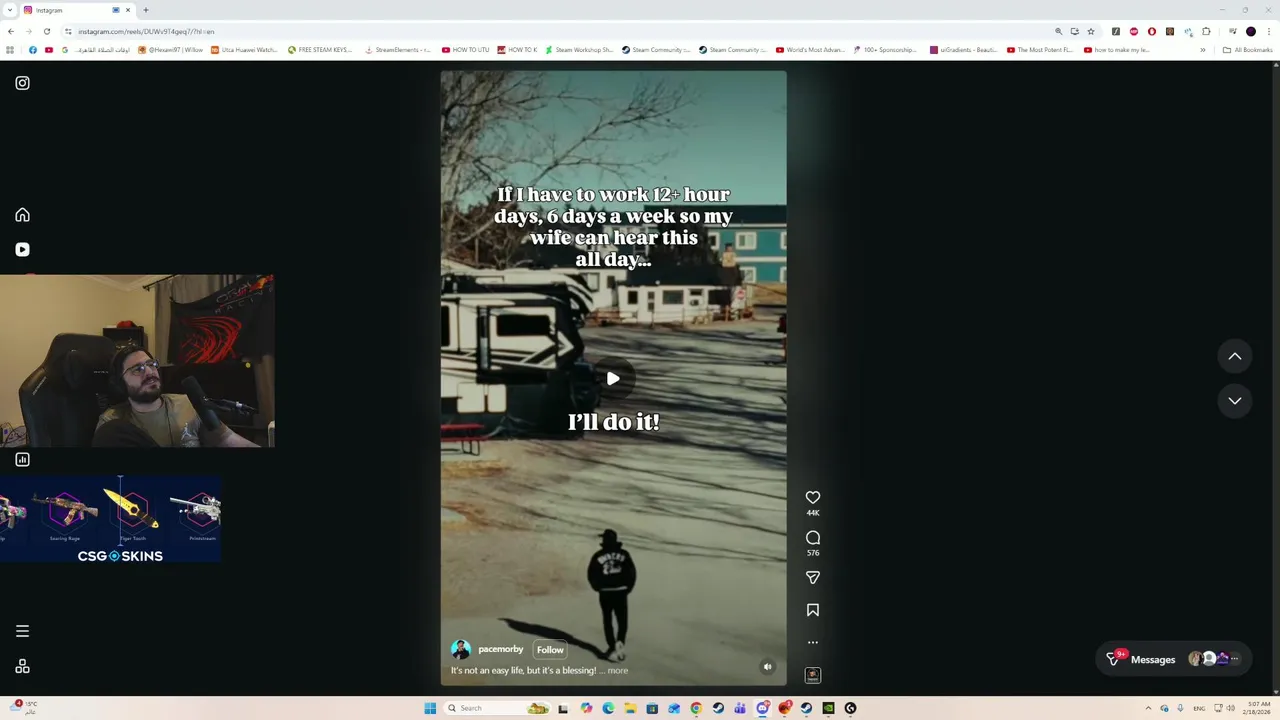Expand the caption with 'more'
The height and width of the screenshot is (720, 1280).
618,670
